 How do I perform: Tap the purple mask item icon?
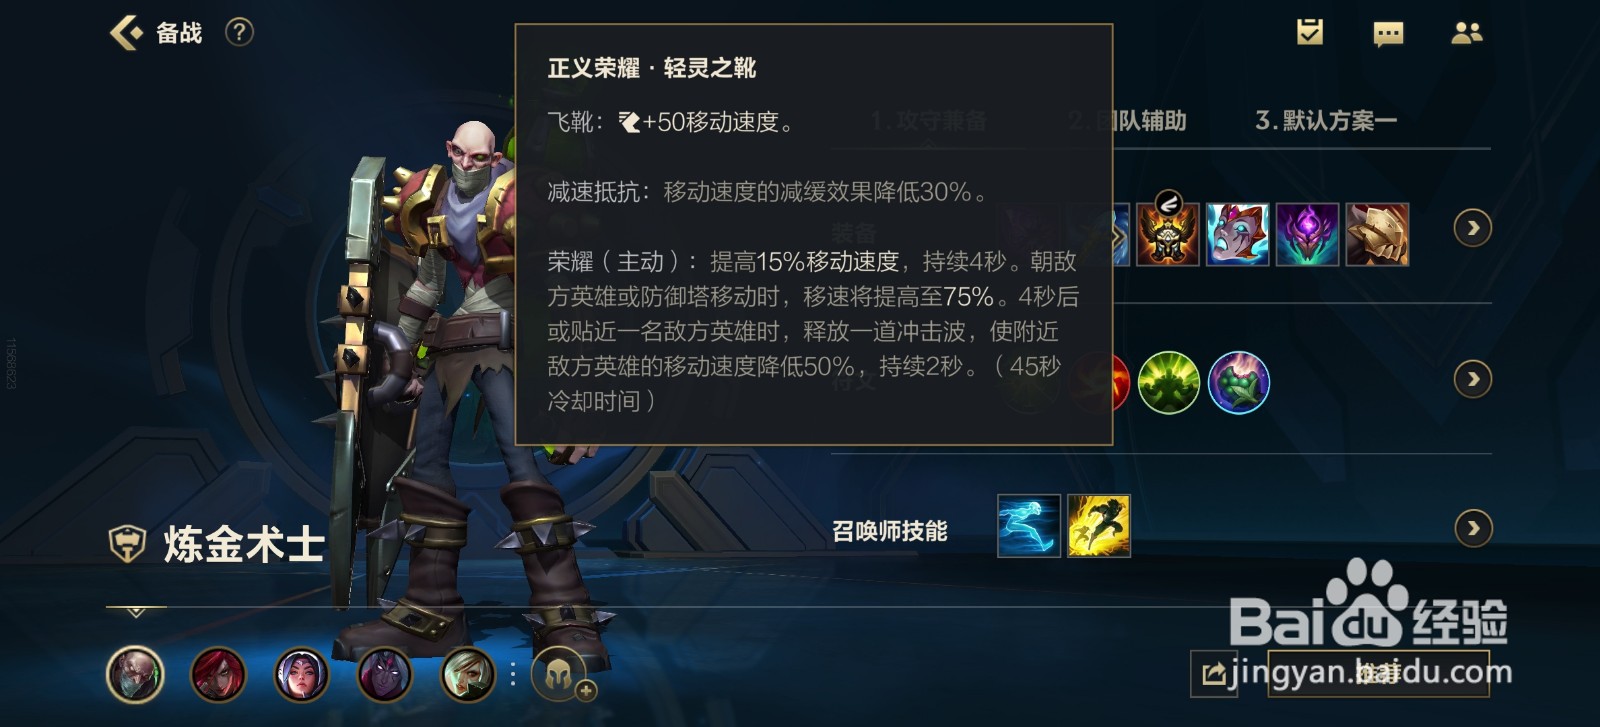tap(1307, 234)
